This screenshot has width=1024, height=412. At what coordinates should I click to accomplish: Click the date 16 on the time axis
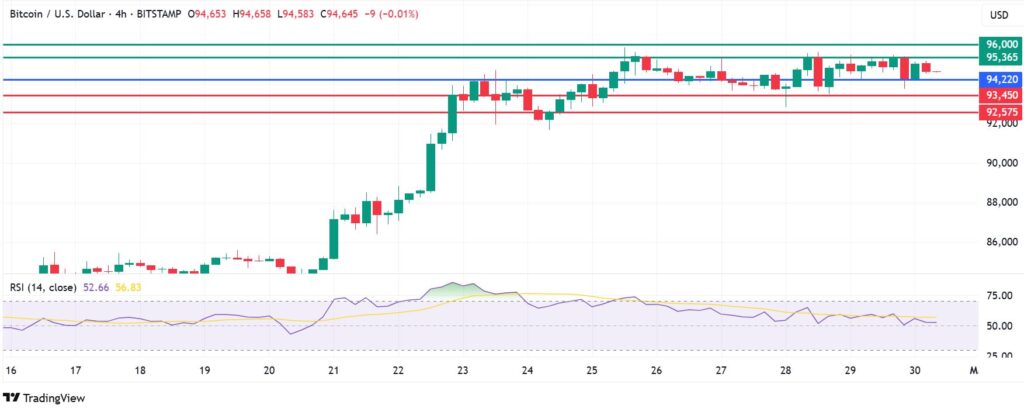pos(11,369)
